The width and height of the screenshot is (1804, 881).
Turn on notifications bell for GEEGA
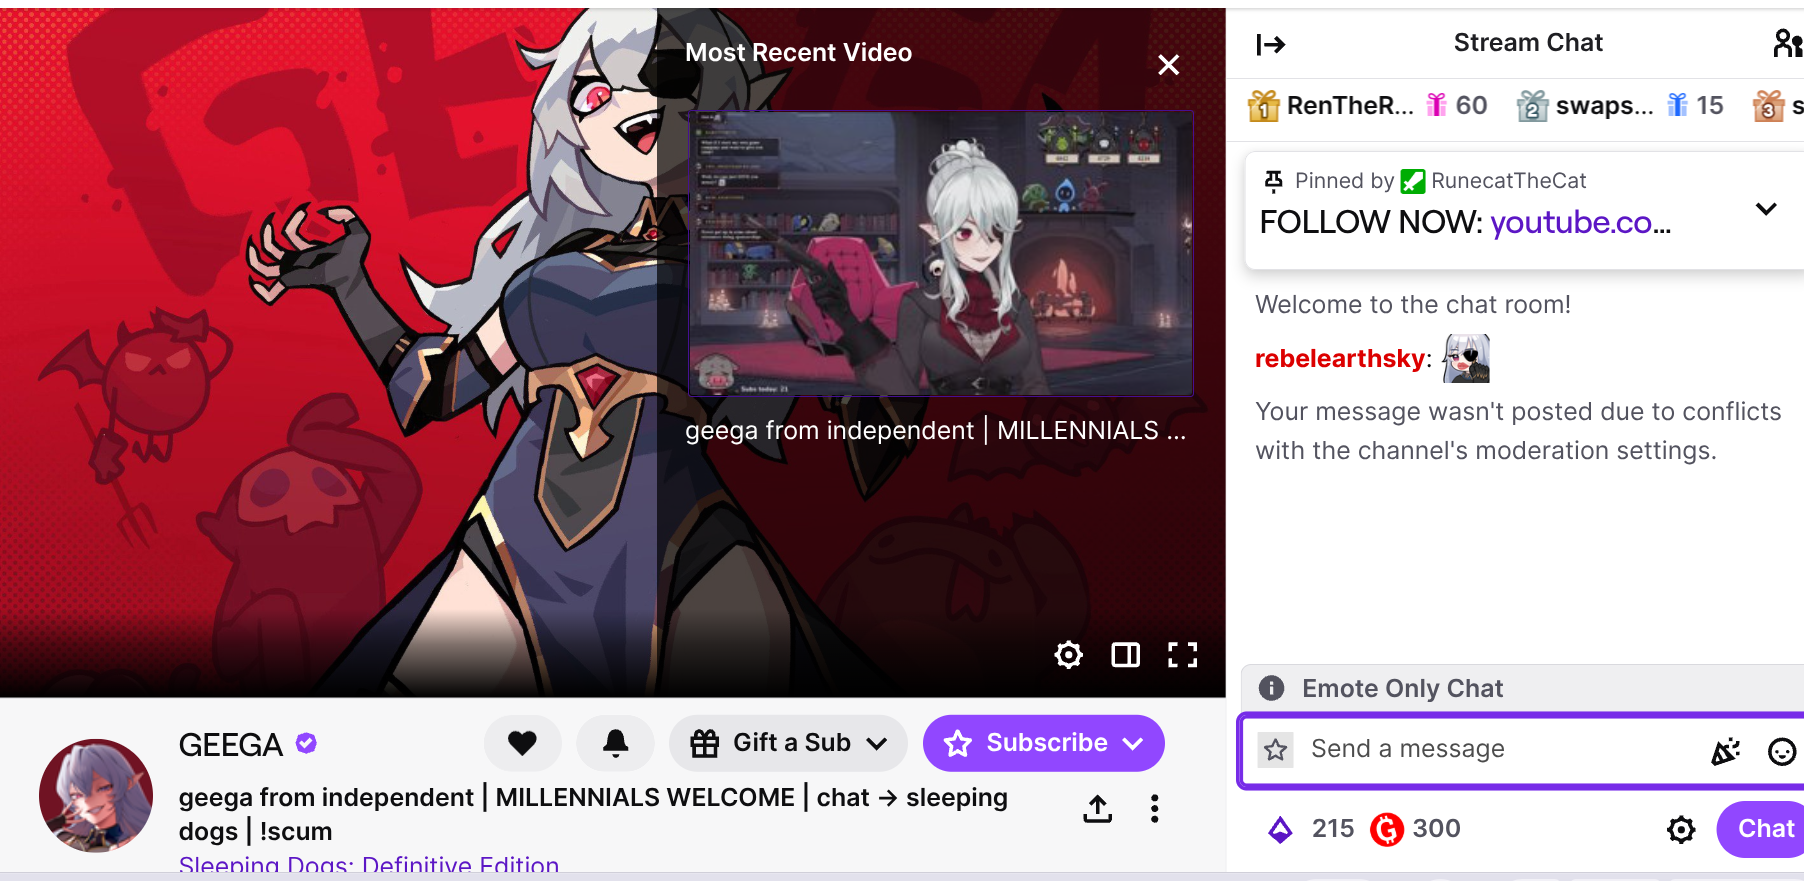pyautogui.click(x=616, y=743)
